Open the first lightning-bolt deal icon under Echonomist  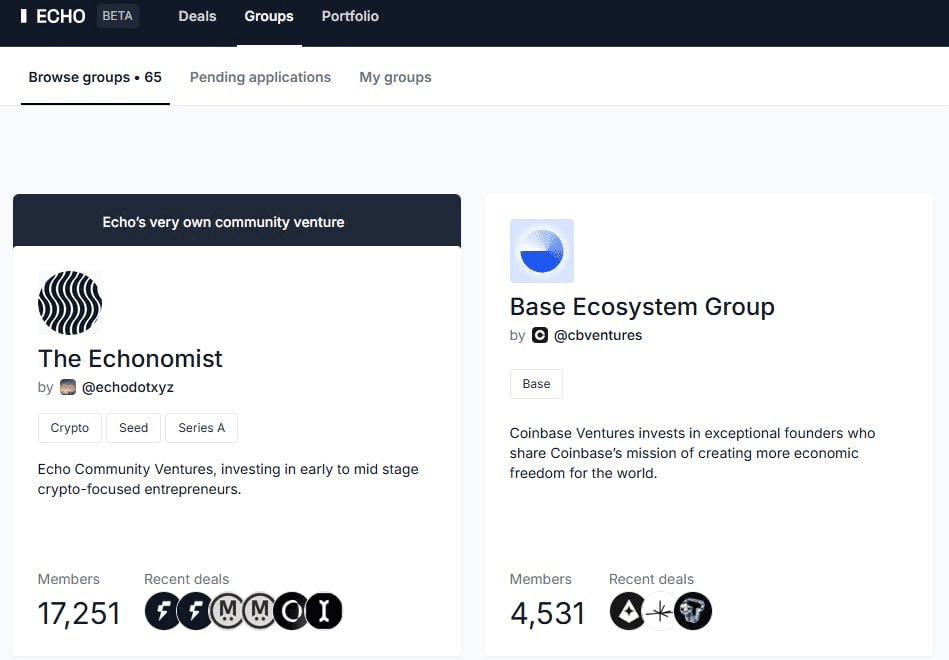(x=162, y=611)
